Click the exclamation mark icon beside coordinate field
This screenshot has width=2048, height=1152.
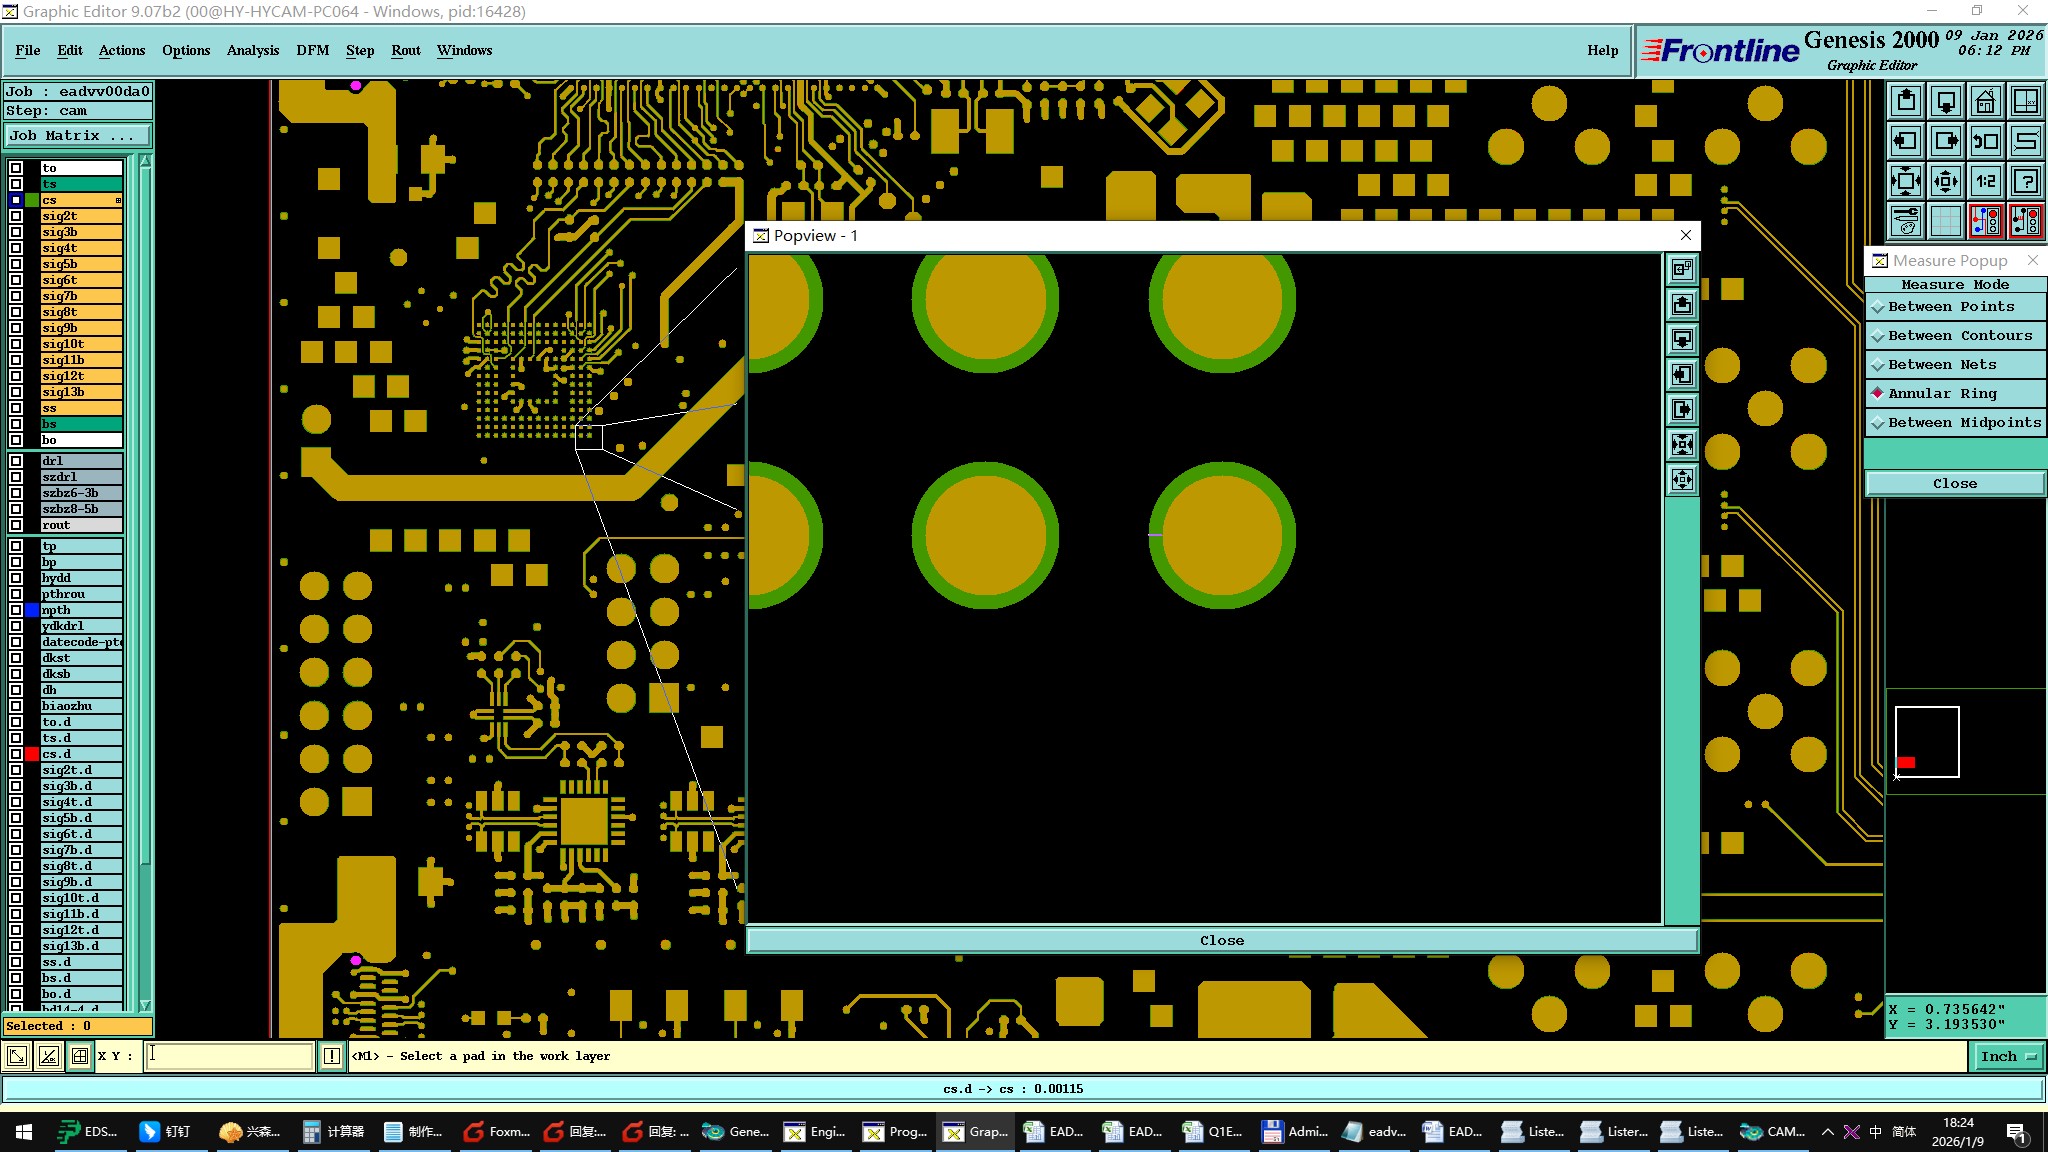(x=332, y=1056)
